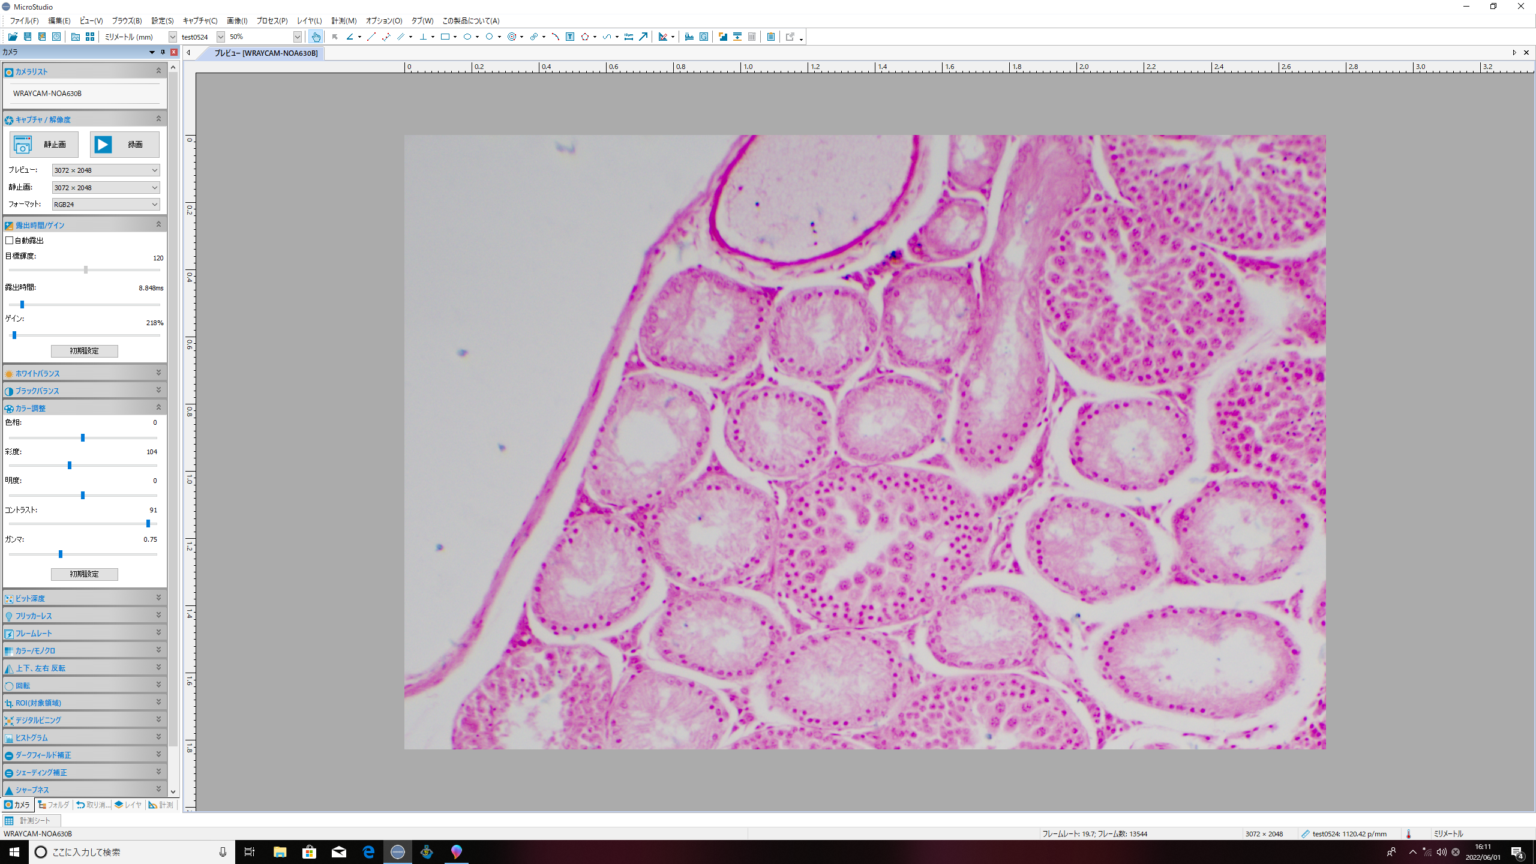The image size is (1536, 864).
Task: Open the プレビュー resolution dropdown
Action: click(105, 171)
